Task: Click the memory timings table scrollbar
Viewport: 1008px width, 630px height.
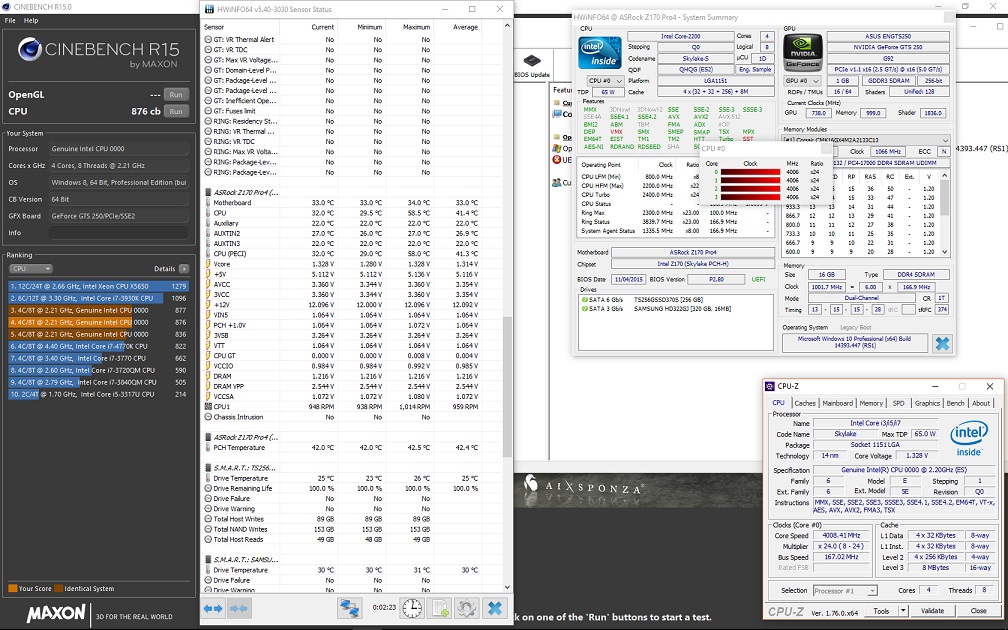Action: click(x=945, y=212)
